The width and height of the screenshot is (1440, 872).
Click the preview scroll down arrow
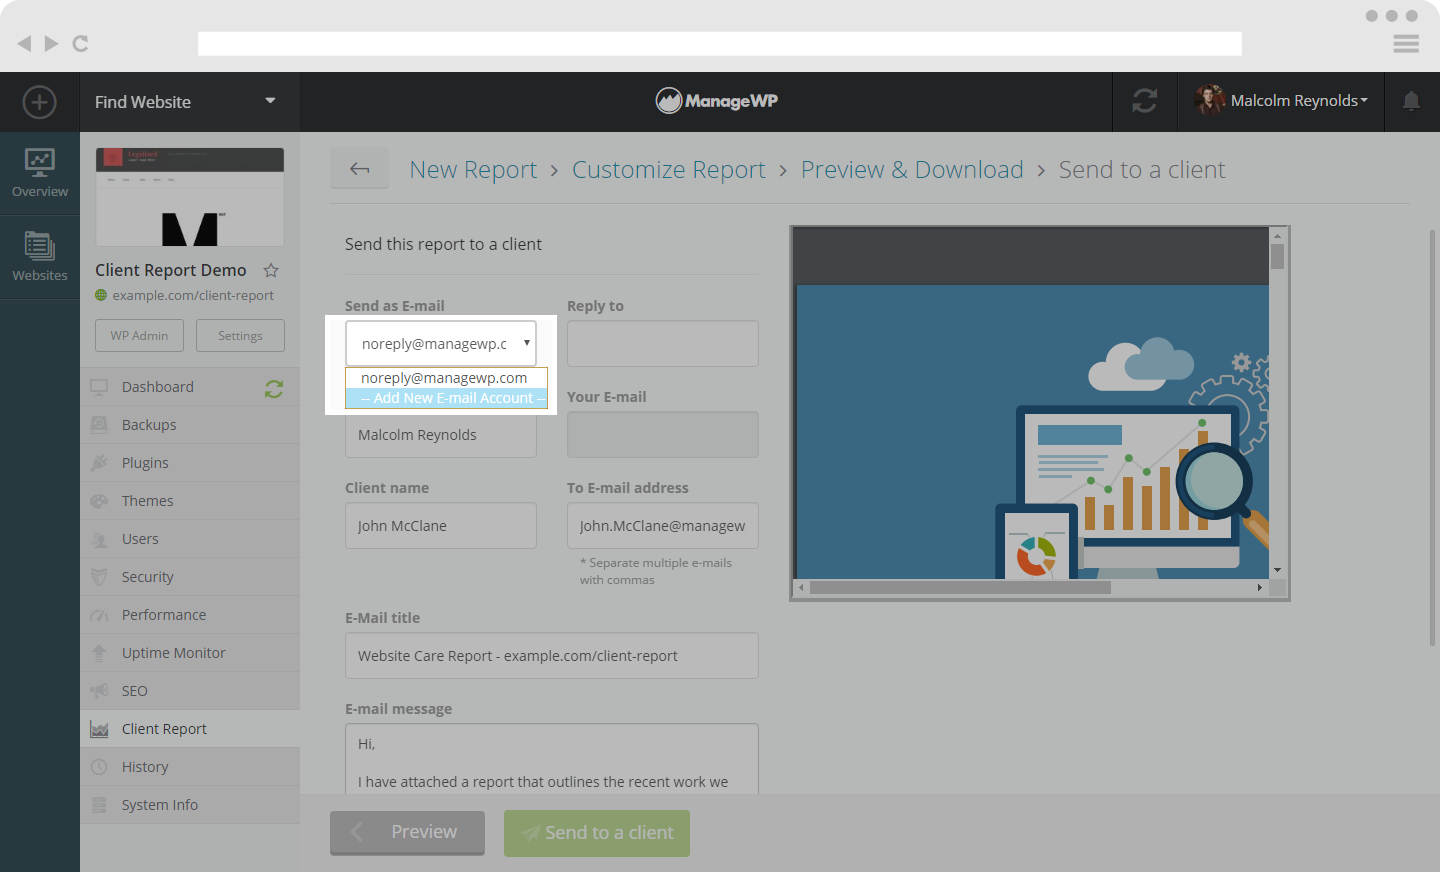[1277, 570]
